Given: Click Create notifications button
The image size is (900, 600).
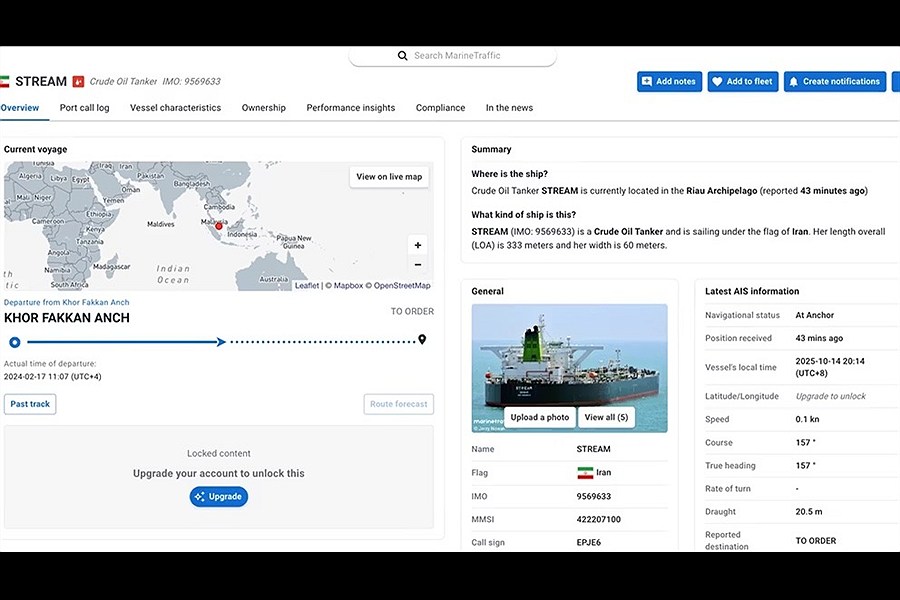Looking at the screenshot, I should [x=834, y=81].
